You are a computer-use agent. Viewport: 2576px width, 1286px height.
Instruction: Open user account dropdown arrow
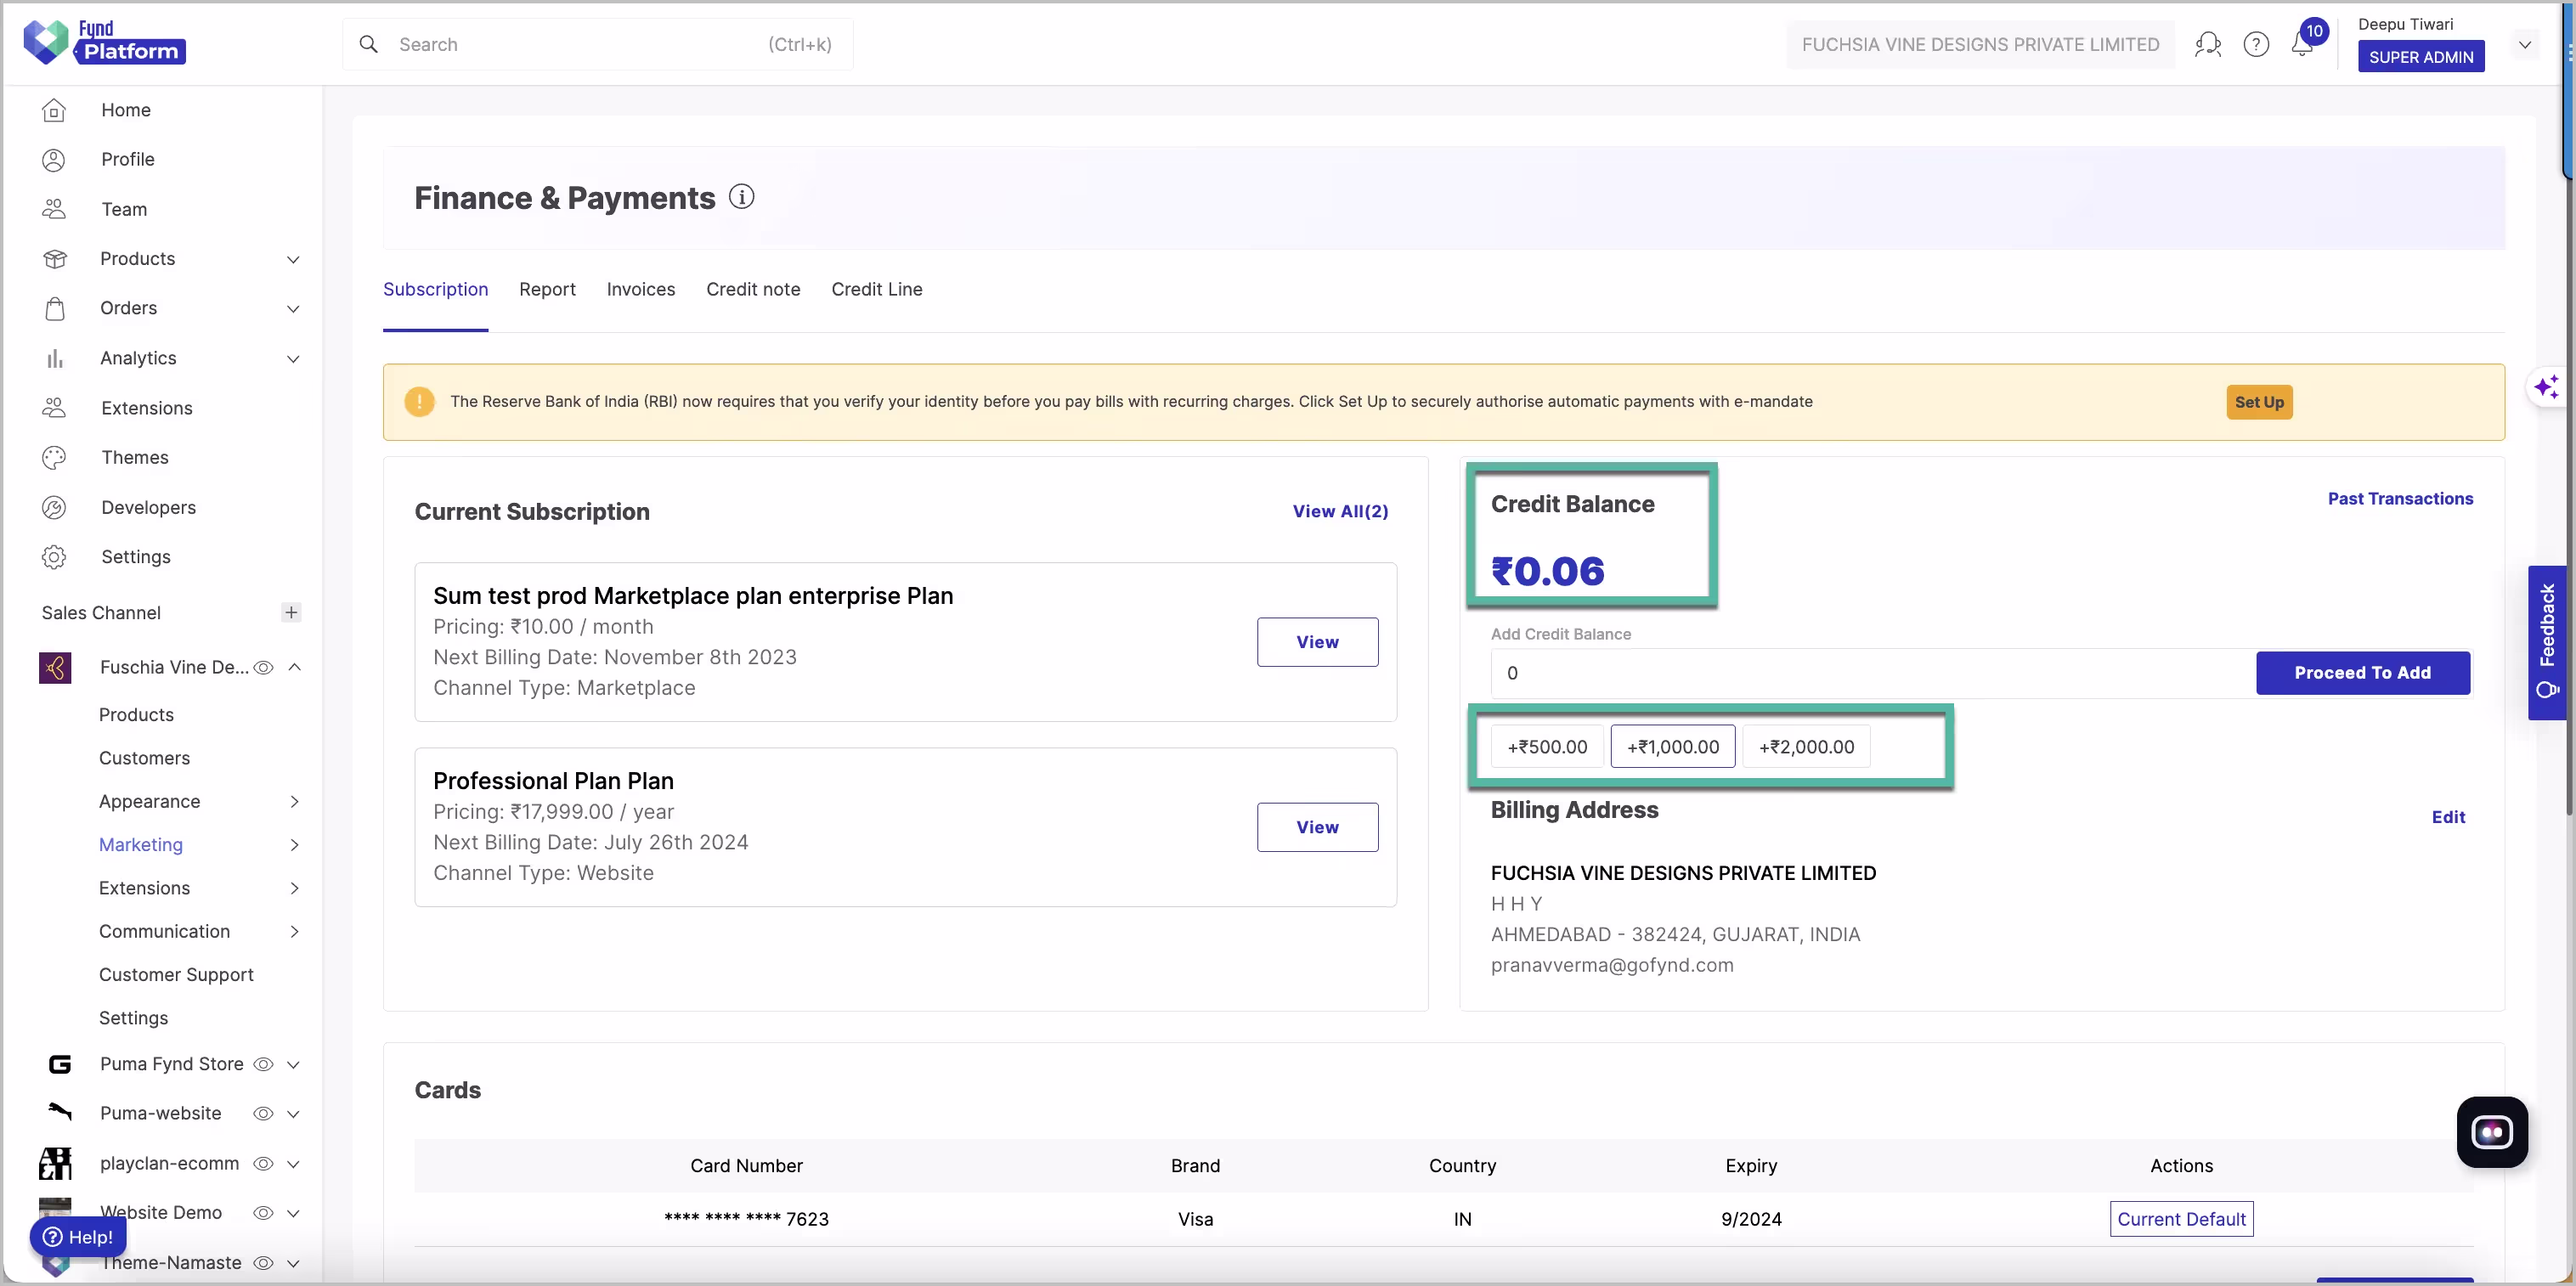coord(2524,45)
